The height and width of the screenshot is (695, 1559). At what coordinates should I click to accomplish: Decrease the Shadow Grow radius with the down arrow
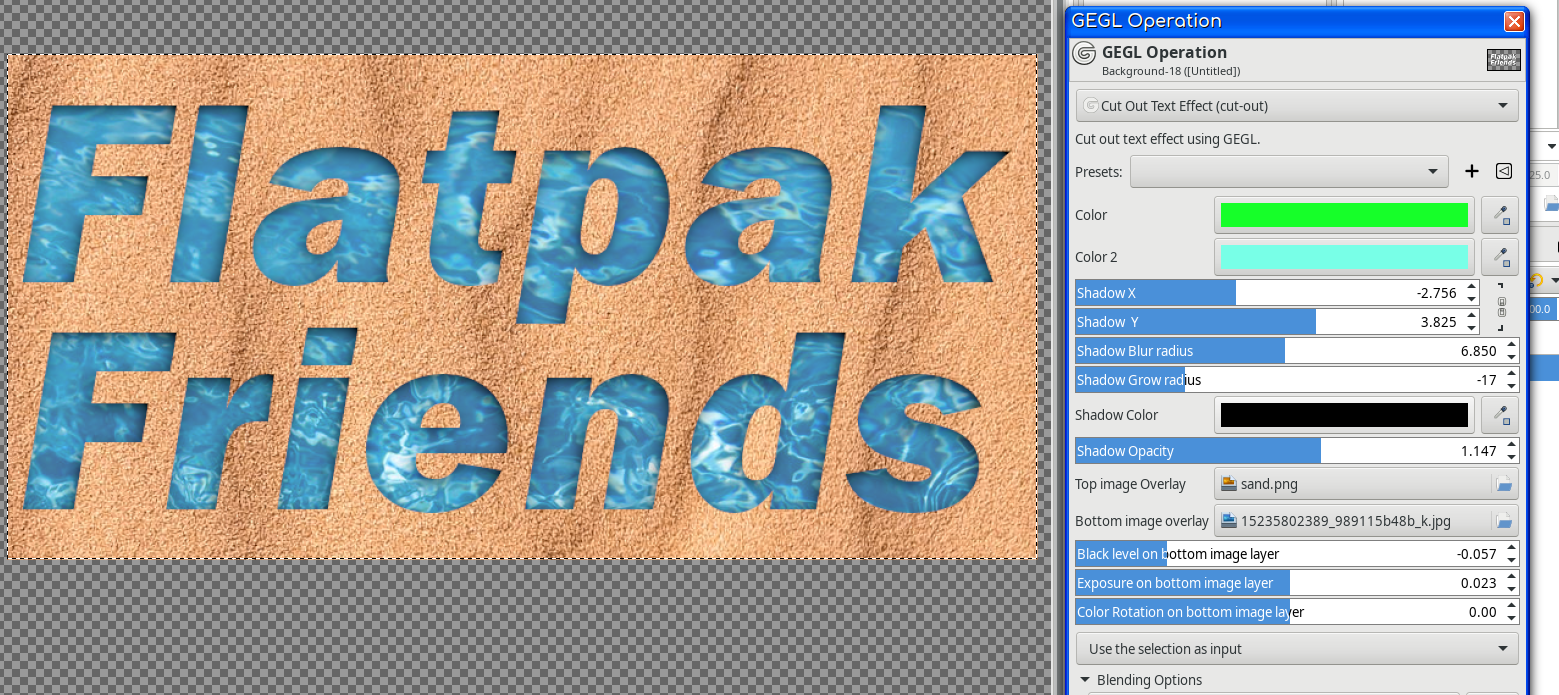pos(1511,386)
